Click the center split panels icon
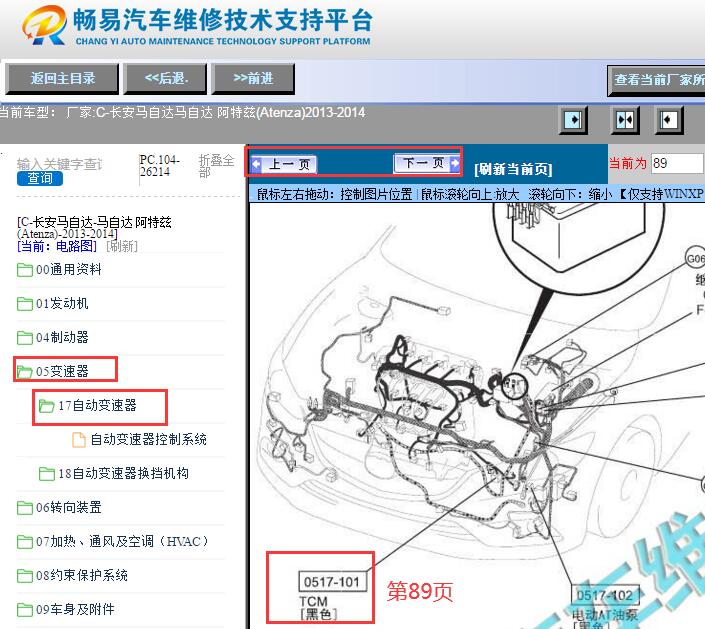The image size is (705, 629). pyautogui.click(x=625, y=120)
